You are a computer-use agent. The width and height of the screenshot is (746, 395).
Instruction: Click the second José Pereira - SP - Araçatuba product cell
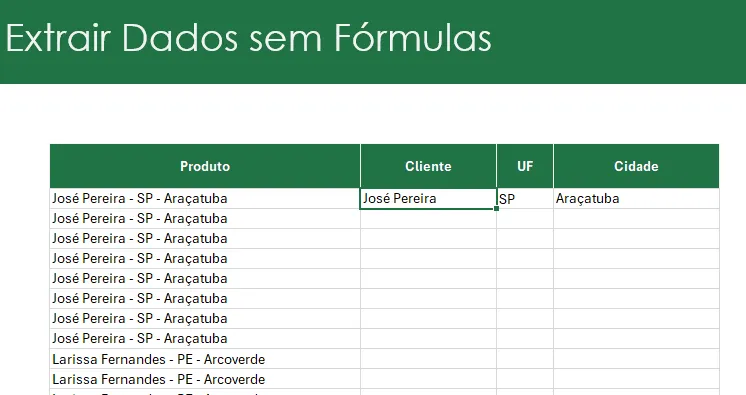click(x=205, y=218)
